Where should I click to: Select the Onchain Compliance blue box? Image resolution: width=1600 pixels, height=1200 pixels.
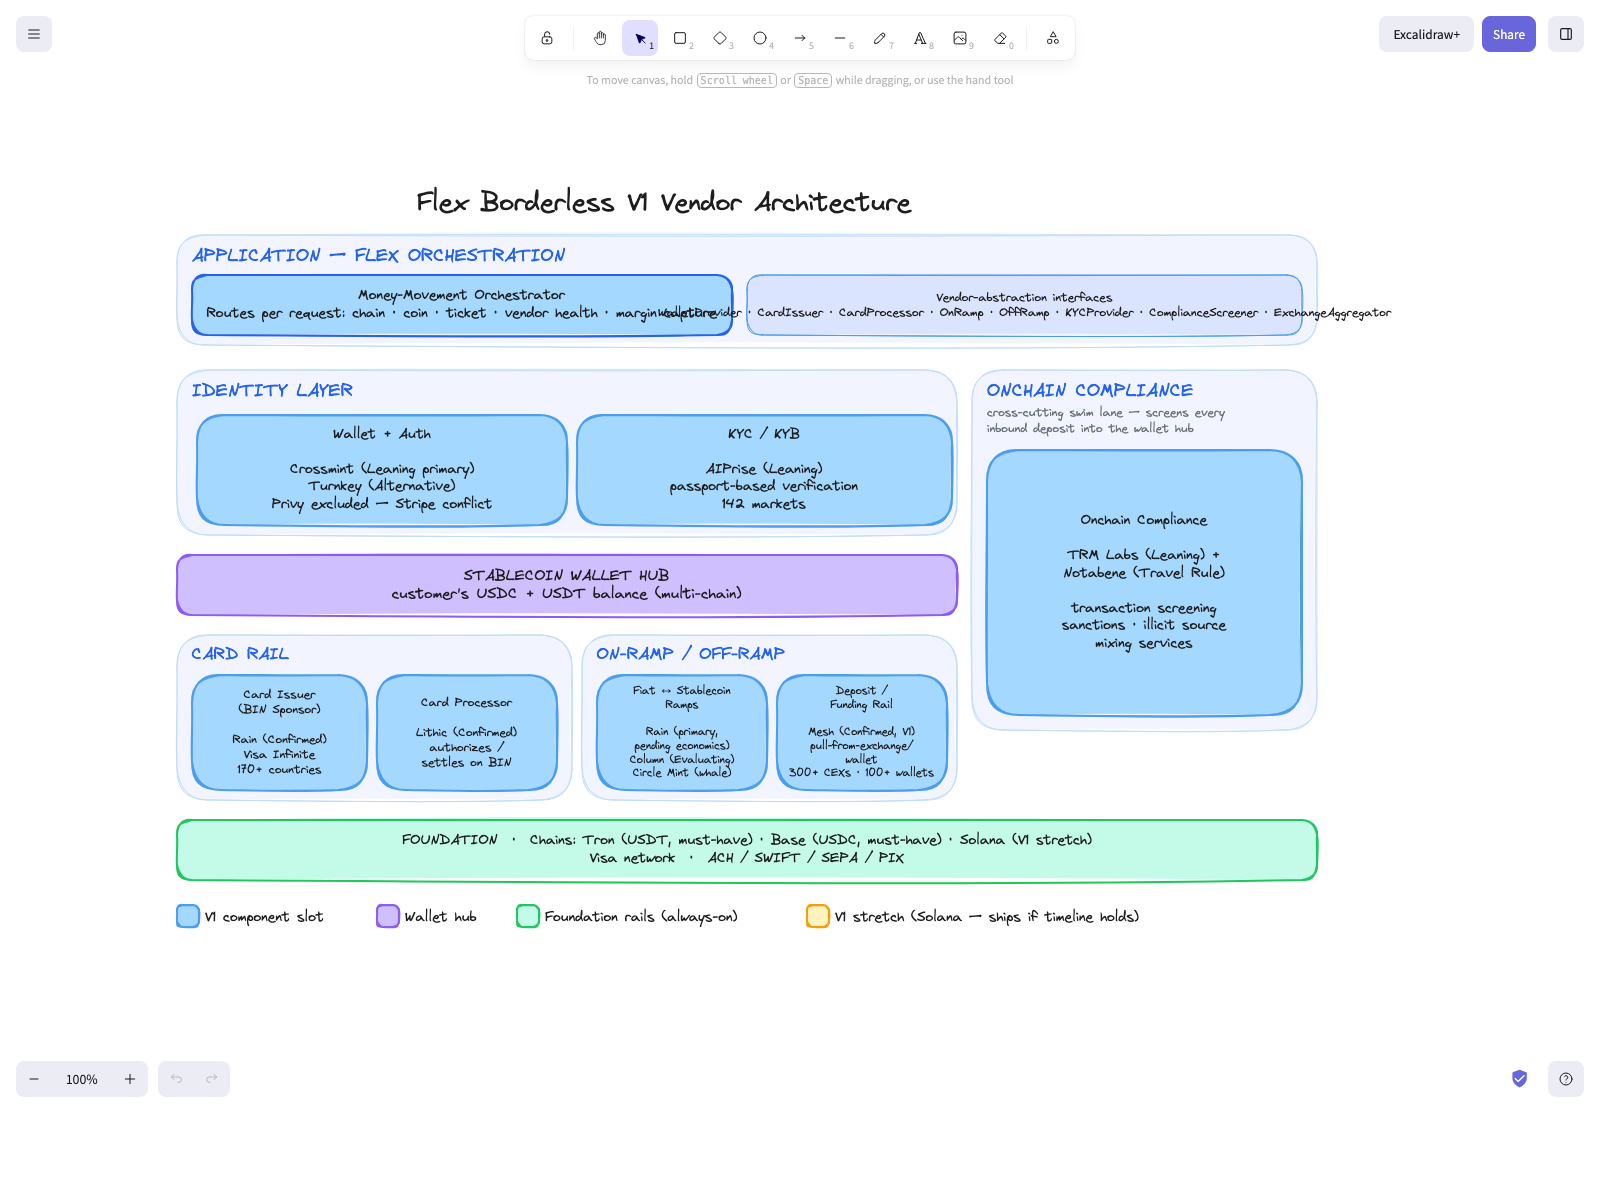1144,583
